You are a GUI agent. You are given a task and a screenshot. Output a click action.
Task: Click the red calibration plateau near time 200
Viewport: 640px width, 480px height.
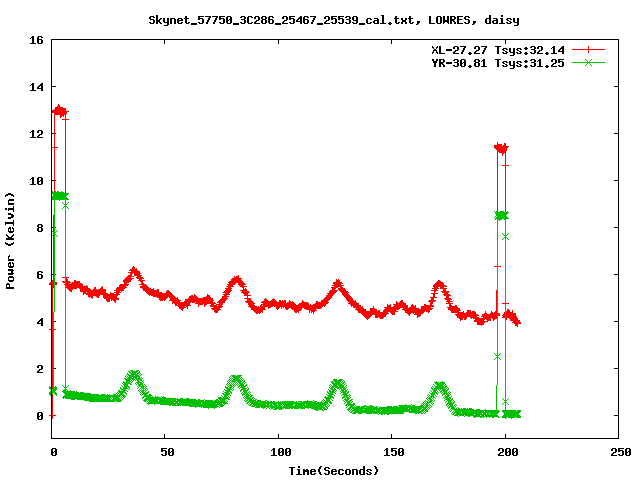(501, 148)
